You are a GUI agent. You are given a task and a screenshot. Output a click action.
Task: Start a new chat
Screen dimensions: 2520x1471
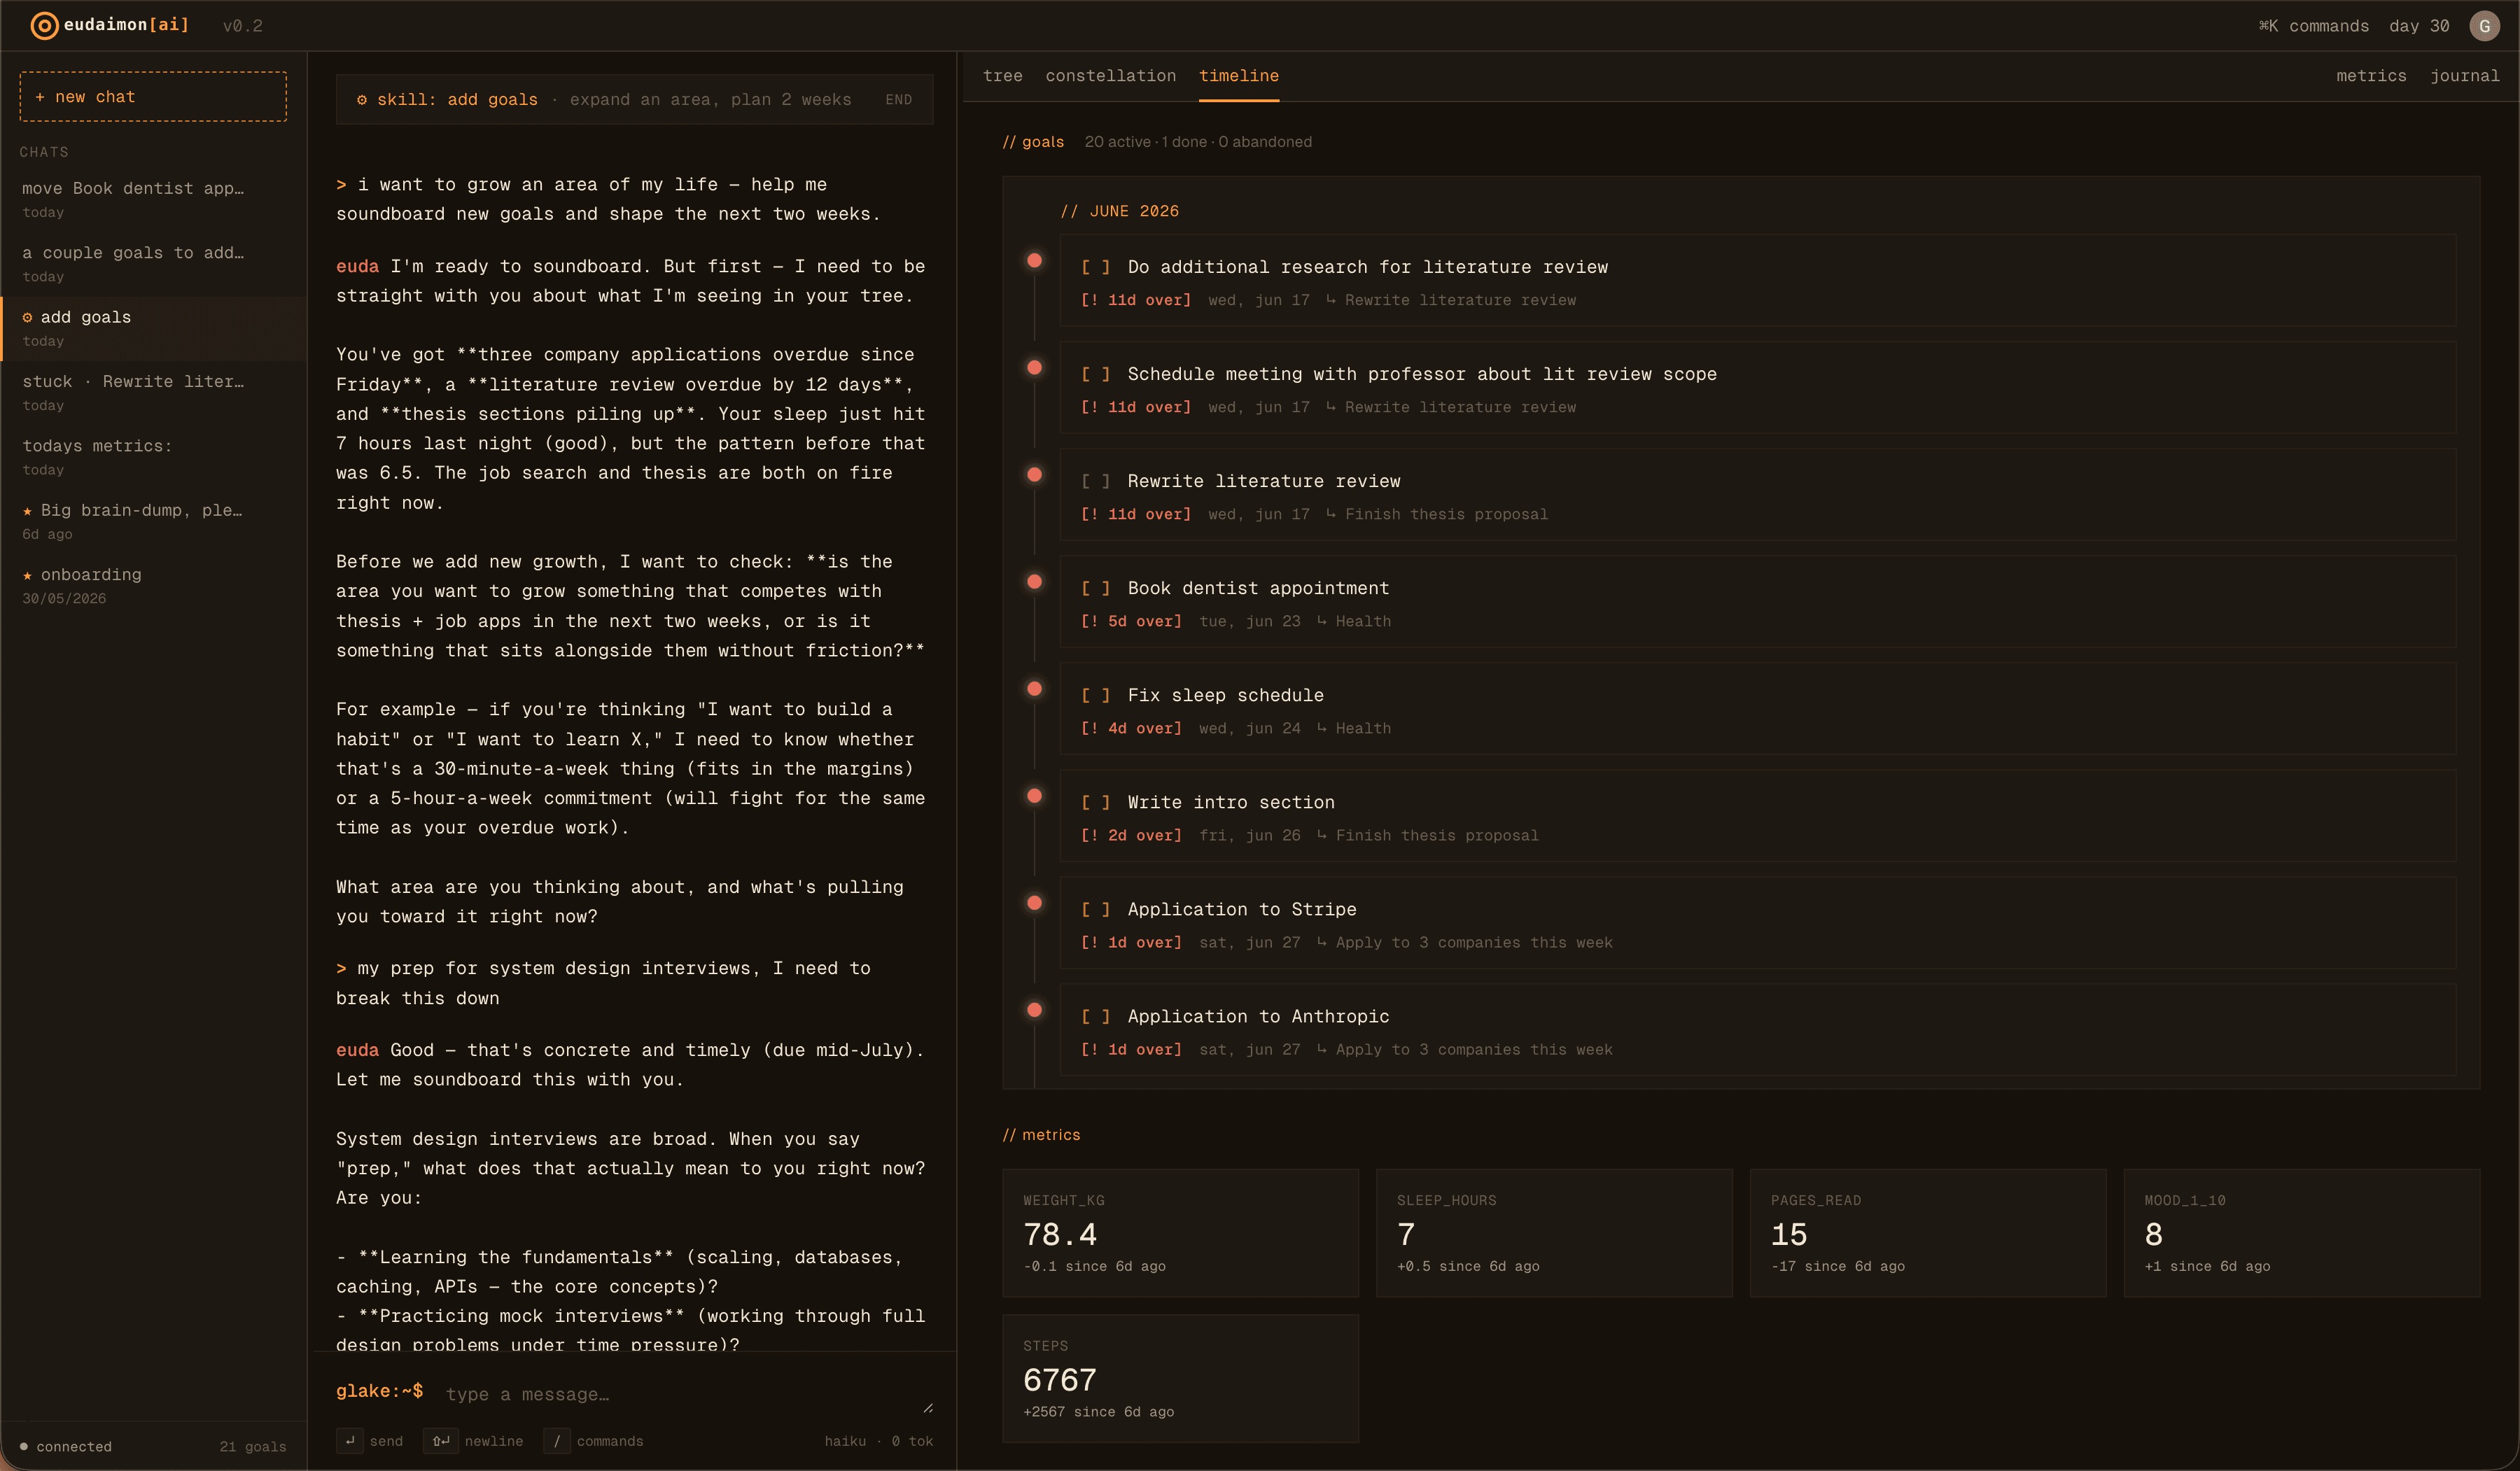coord(153,97)
